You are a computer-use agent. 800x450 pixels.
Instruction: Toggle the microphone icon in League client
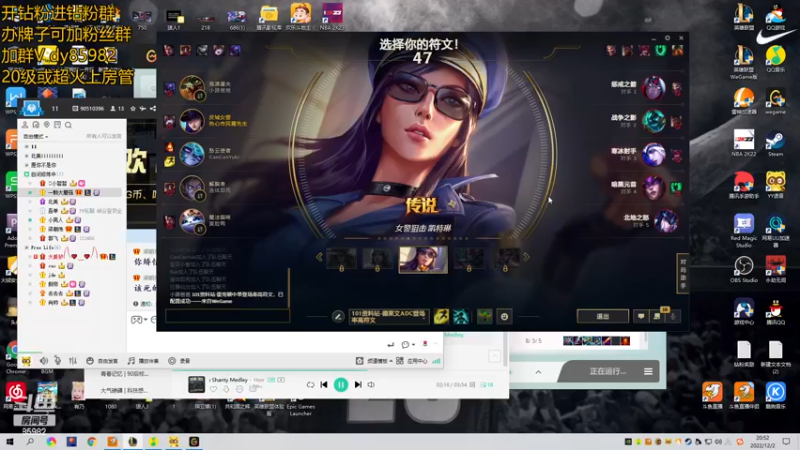673,317
